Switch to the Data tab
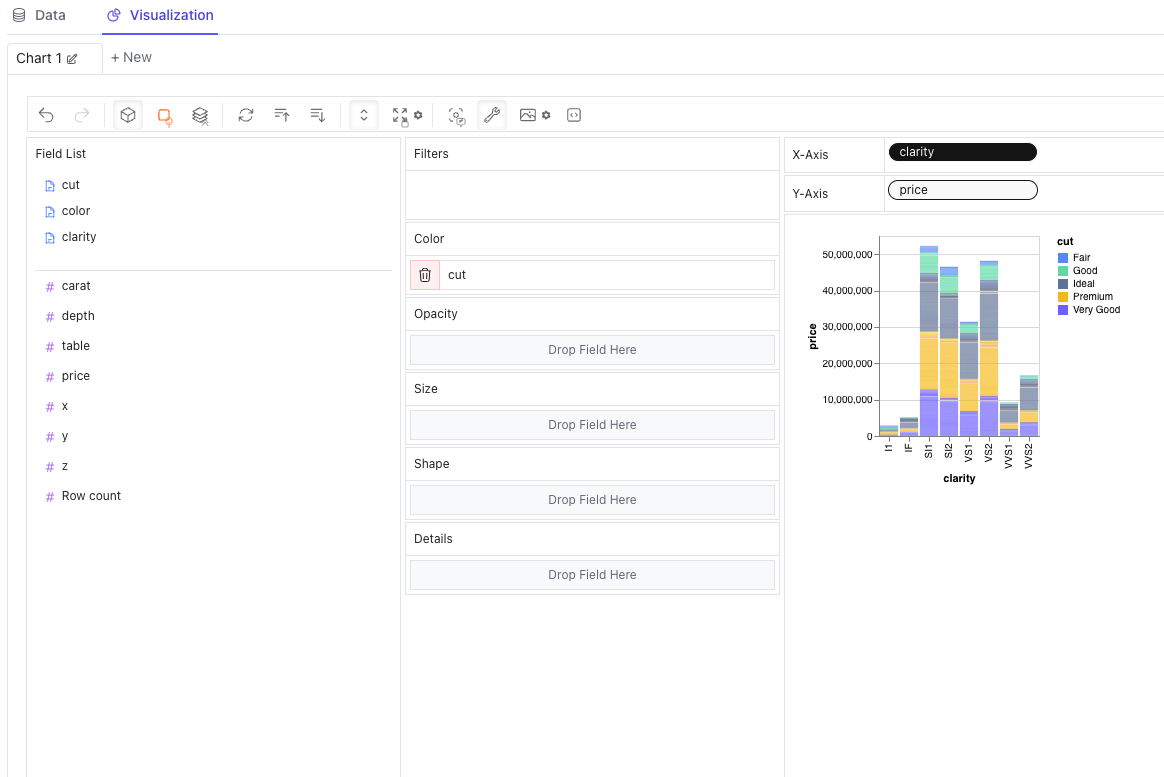The height and width of the screenshot is (777, 1164). [39, 15]
